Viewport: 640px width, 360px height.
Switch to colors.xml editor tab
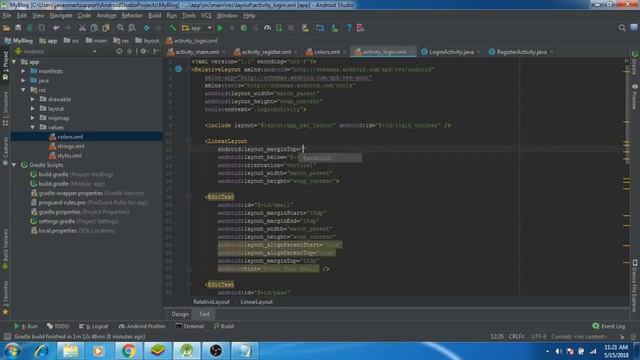click(x=327, y=52)
